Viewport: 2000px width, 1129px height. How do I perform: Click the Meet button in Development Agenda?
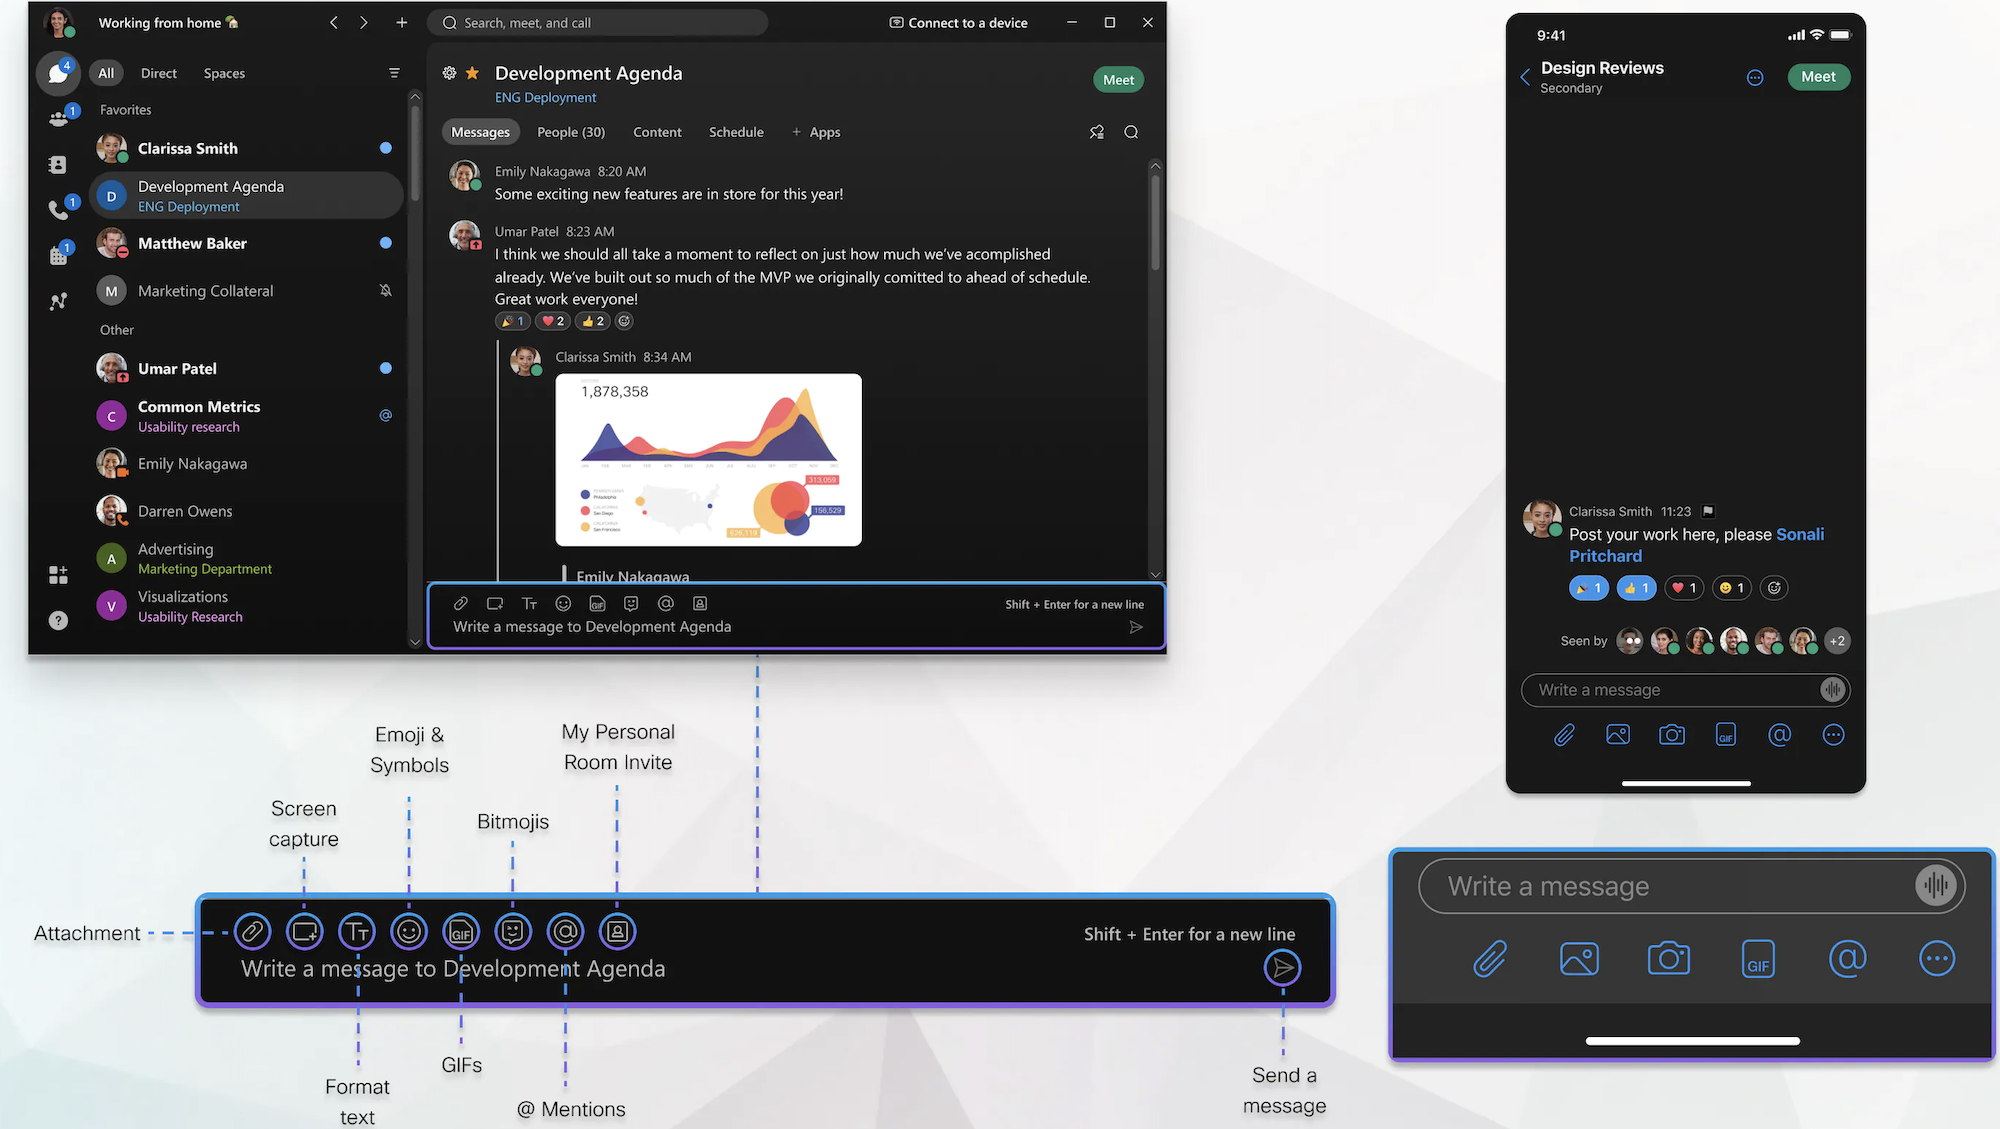pyautogui.click(x=1118, y=78)
